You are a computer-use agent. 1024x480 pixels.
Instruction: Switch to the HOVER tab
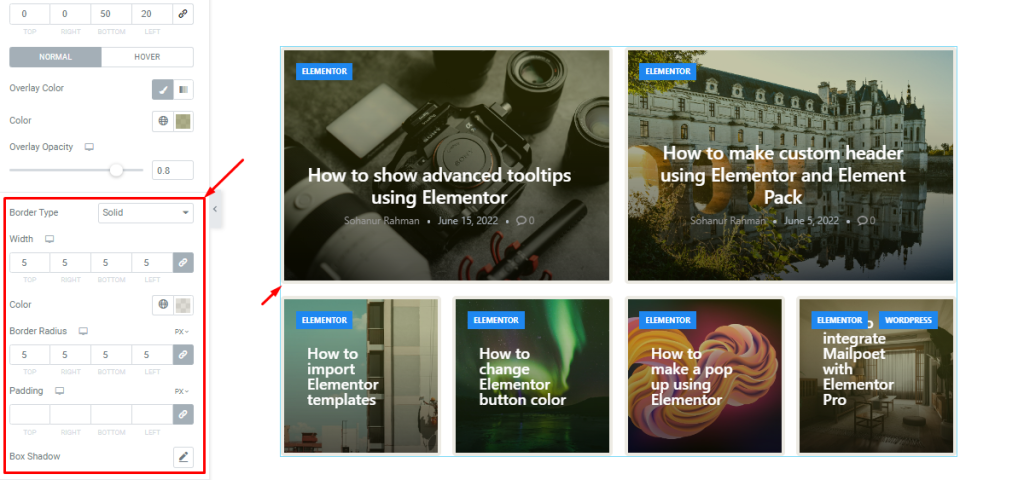point(148,57)
